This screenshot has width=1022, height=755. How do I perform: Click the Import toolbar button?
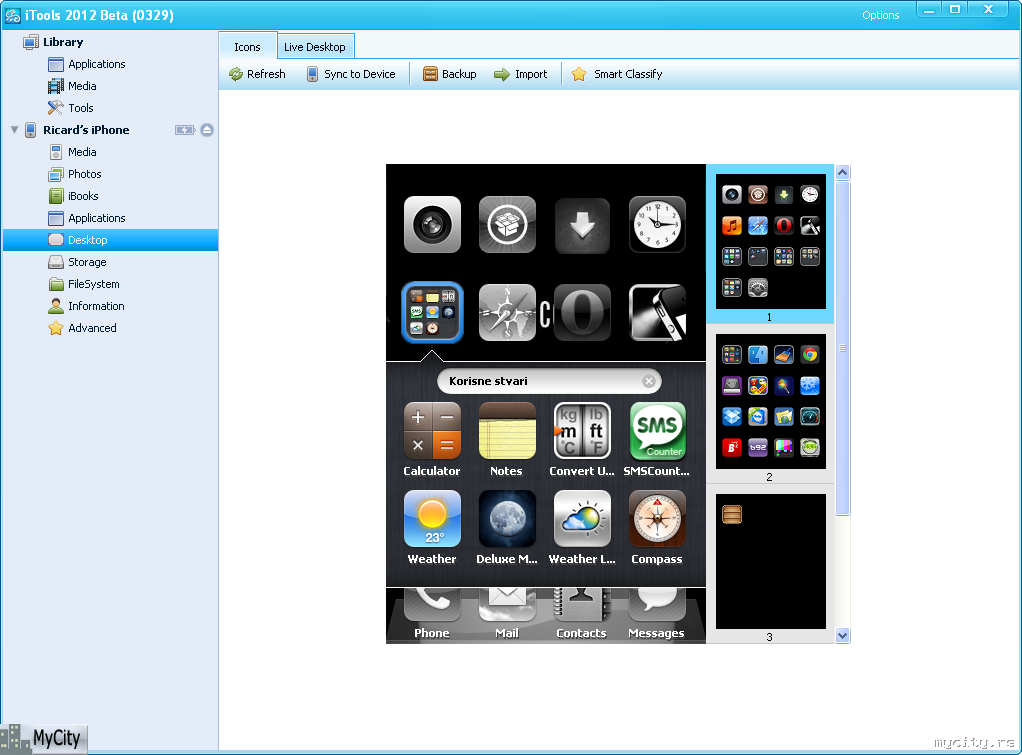click(x=520, y=74)
